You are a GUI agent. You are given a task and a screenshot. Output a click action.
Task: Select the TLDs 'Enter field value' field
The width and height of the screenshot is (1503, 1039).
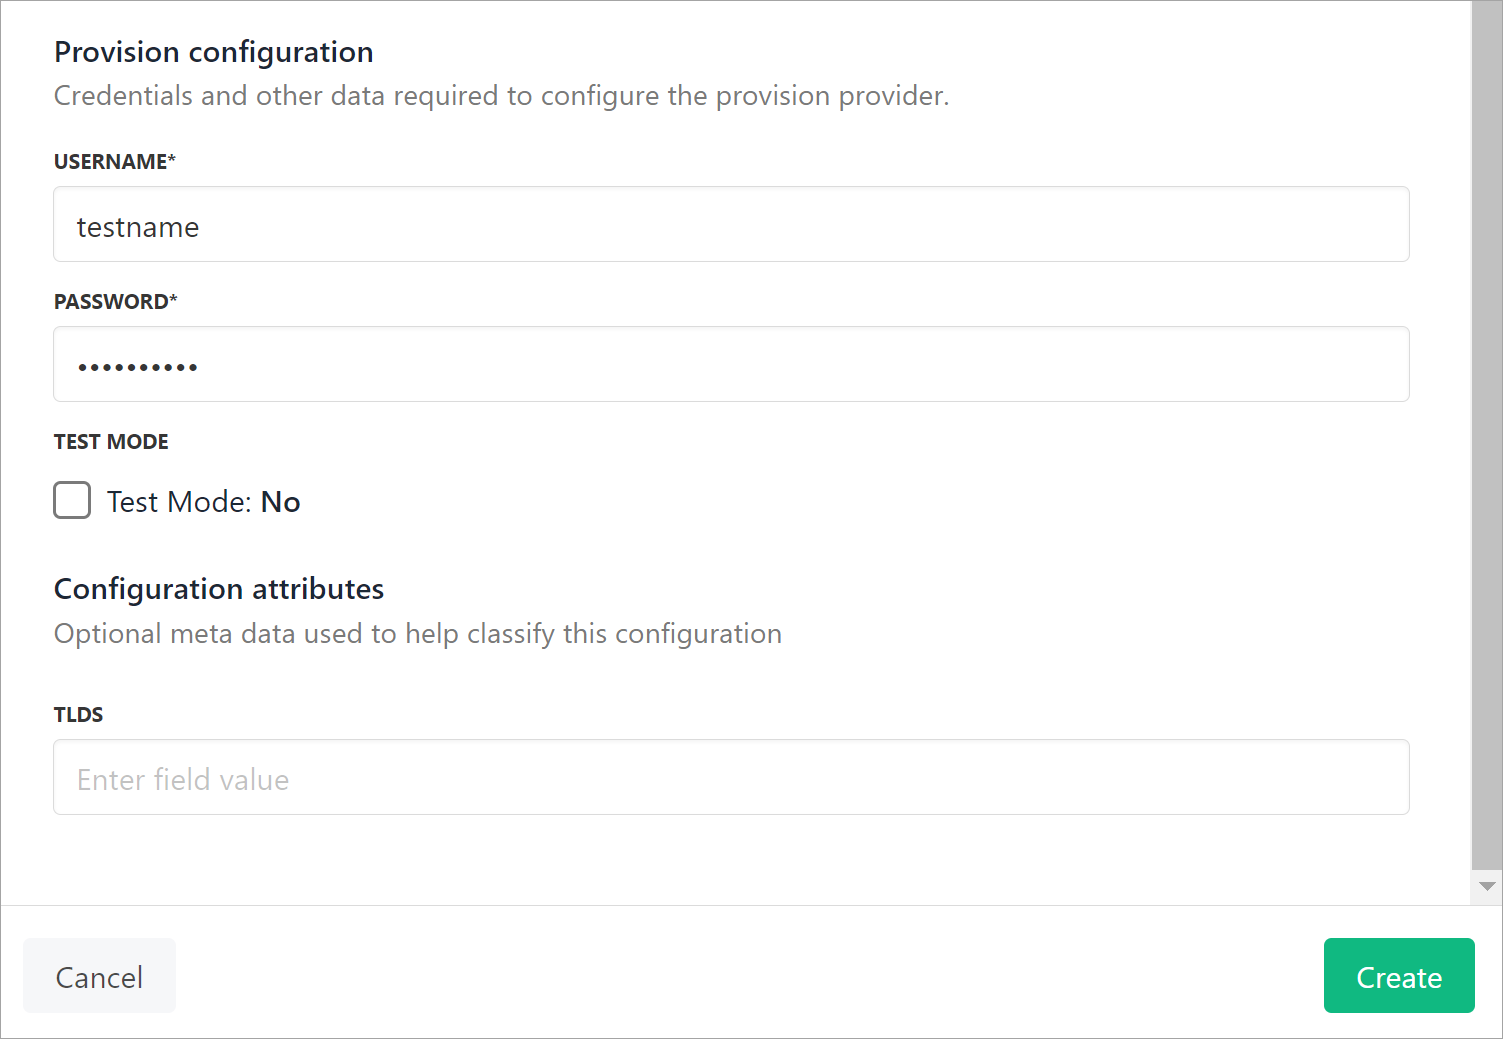pos(731,777)
